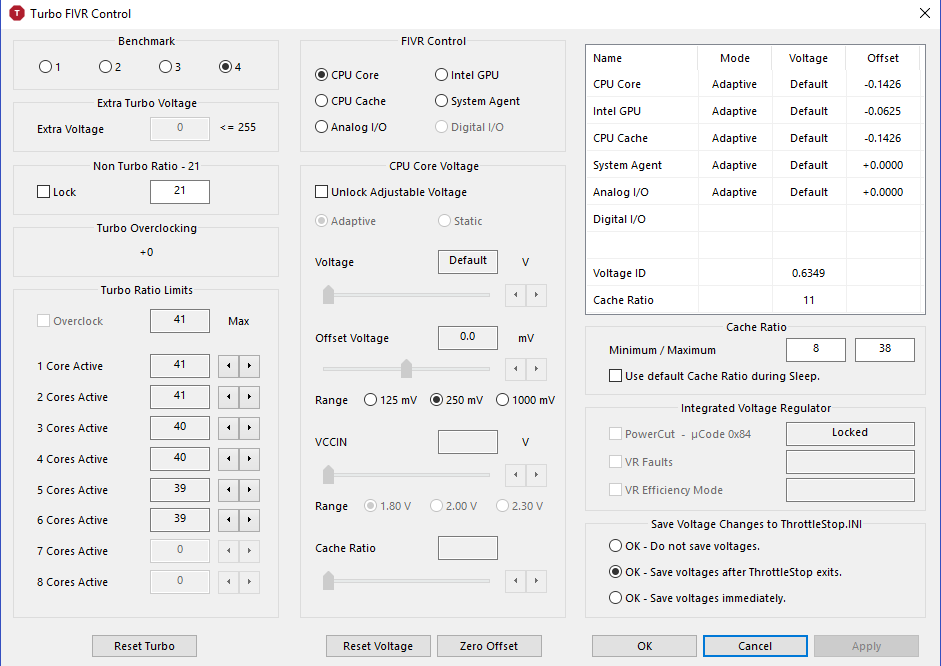Decrease the 1 Core Active ratio arrow
Image resolution: width=941 pixels, height=666 pixels.
(229, 366)
